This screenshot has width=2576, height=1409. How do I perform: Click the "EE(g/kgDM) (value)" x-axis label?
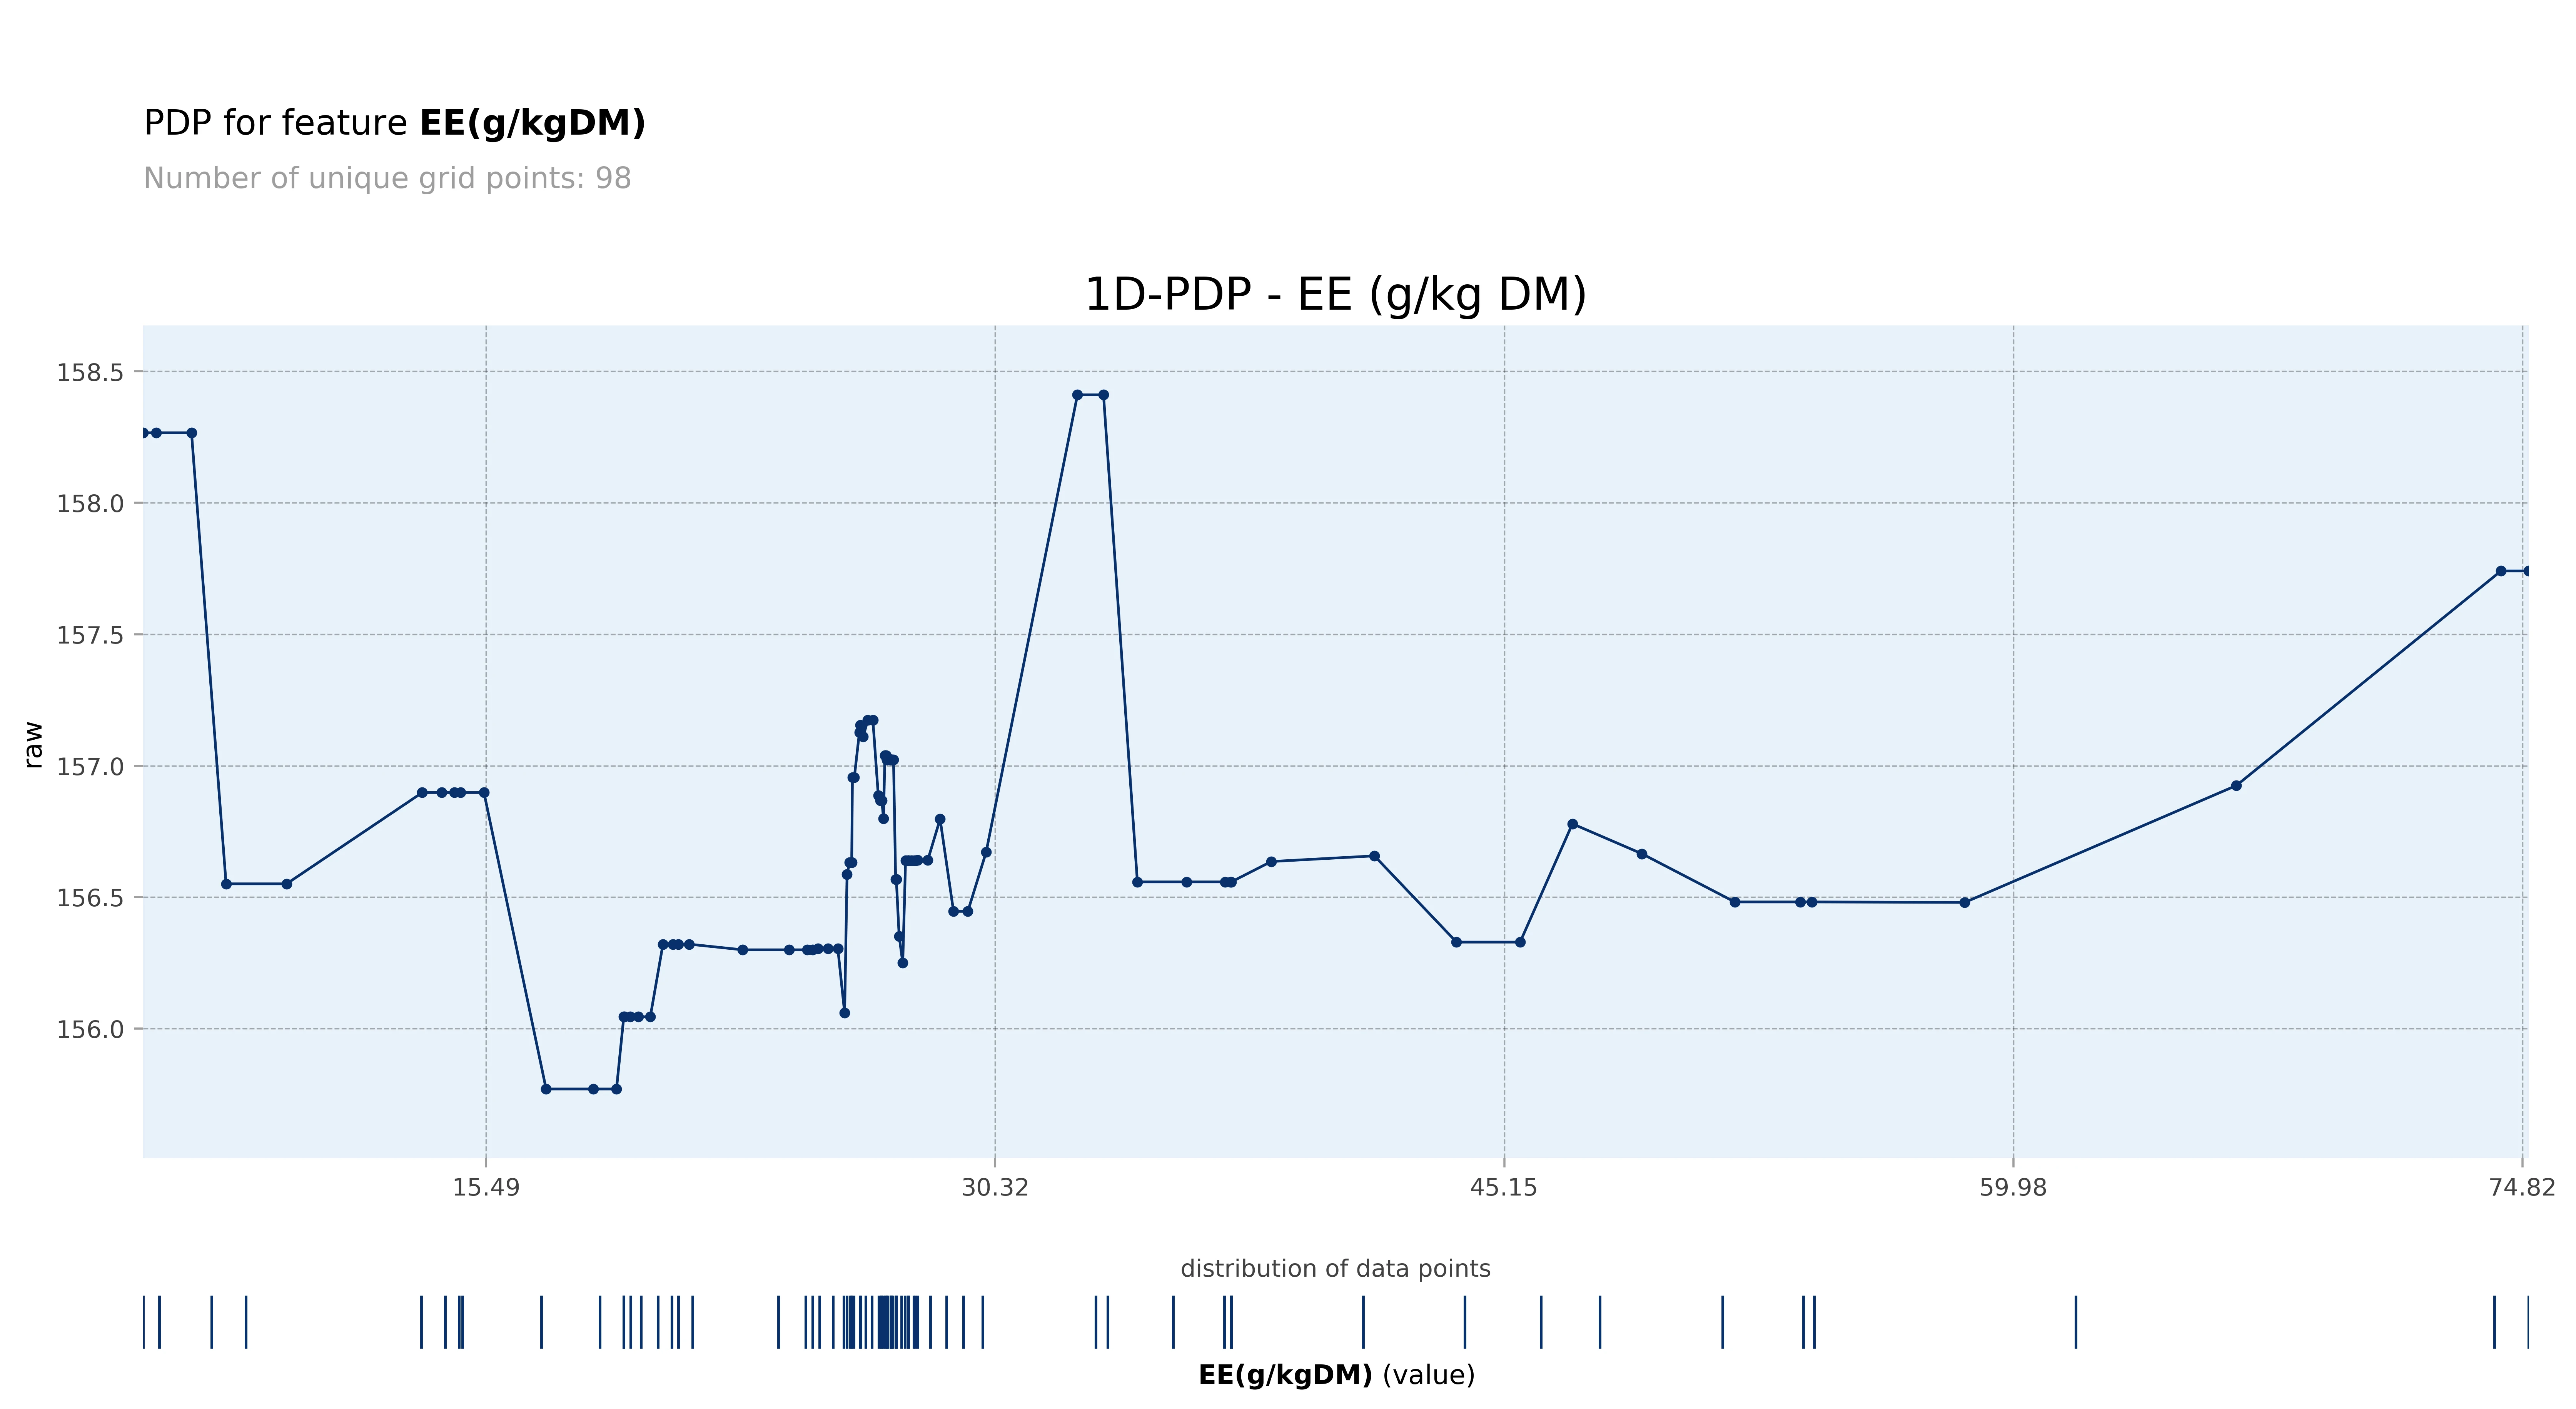(1336, 1375)
